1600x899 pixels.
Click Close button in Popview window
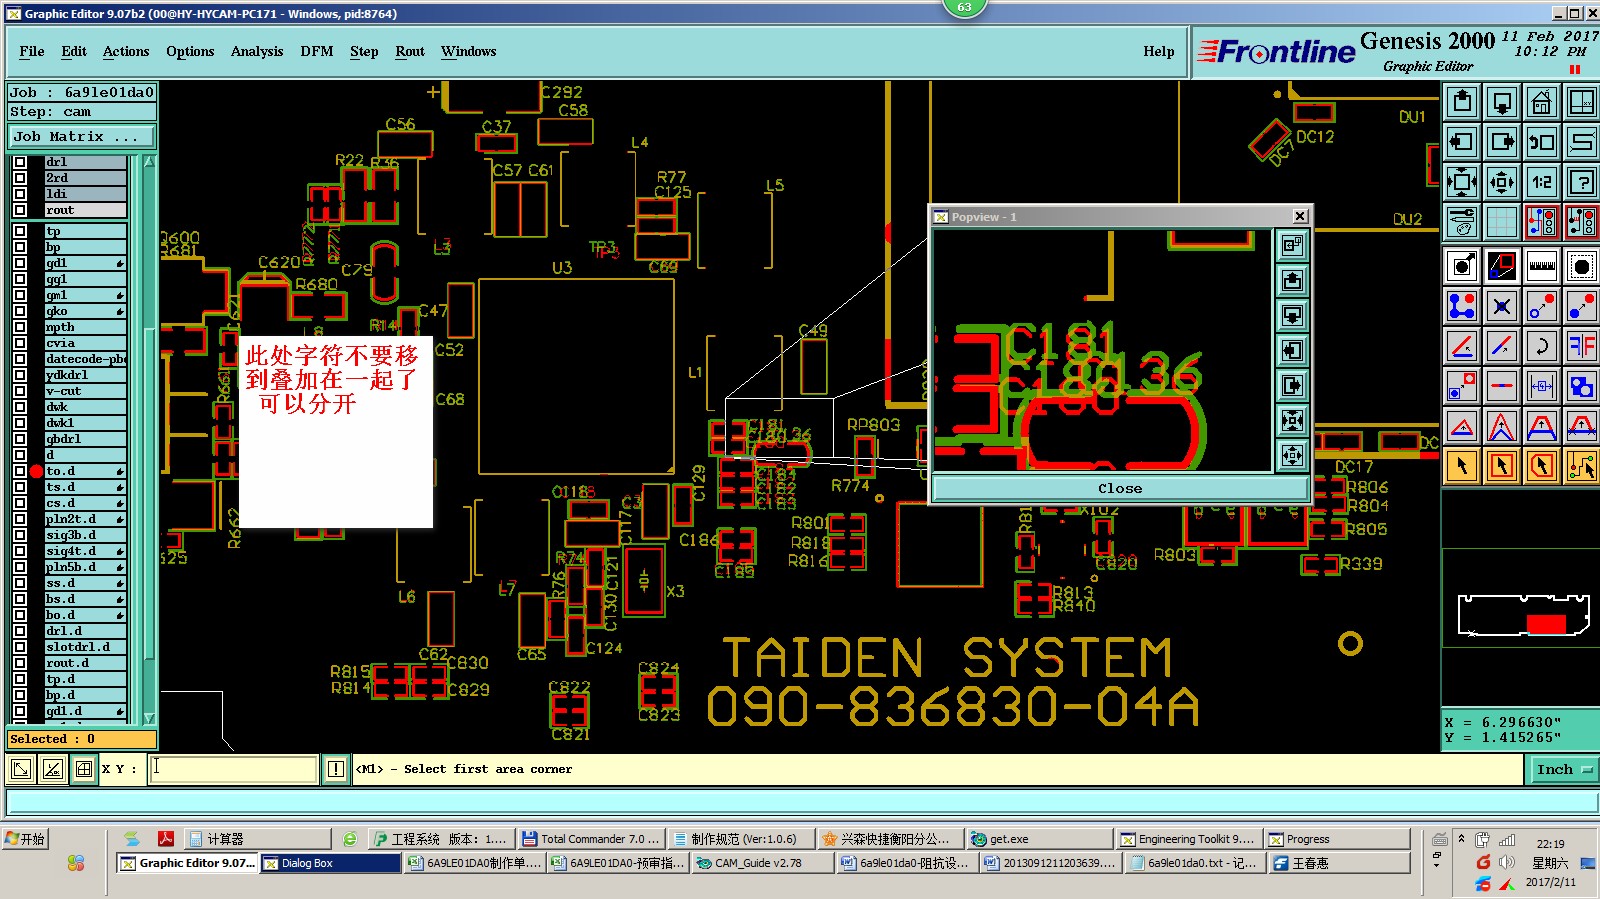[x=1120, y=488]
